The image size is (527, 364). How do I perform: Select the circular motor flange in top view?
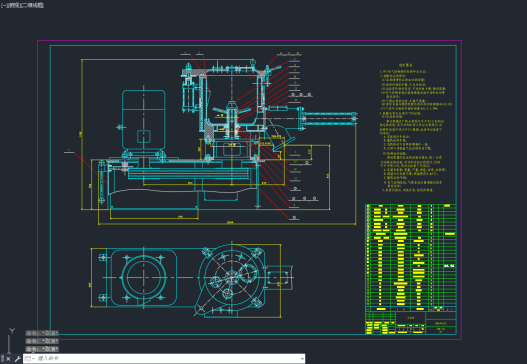coord(144,278)
